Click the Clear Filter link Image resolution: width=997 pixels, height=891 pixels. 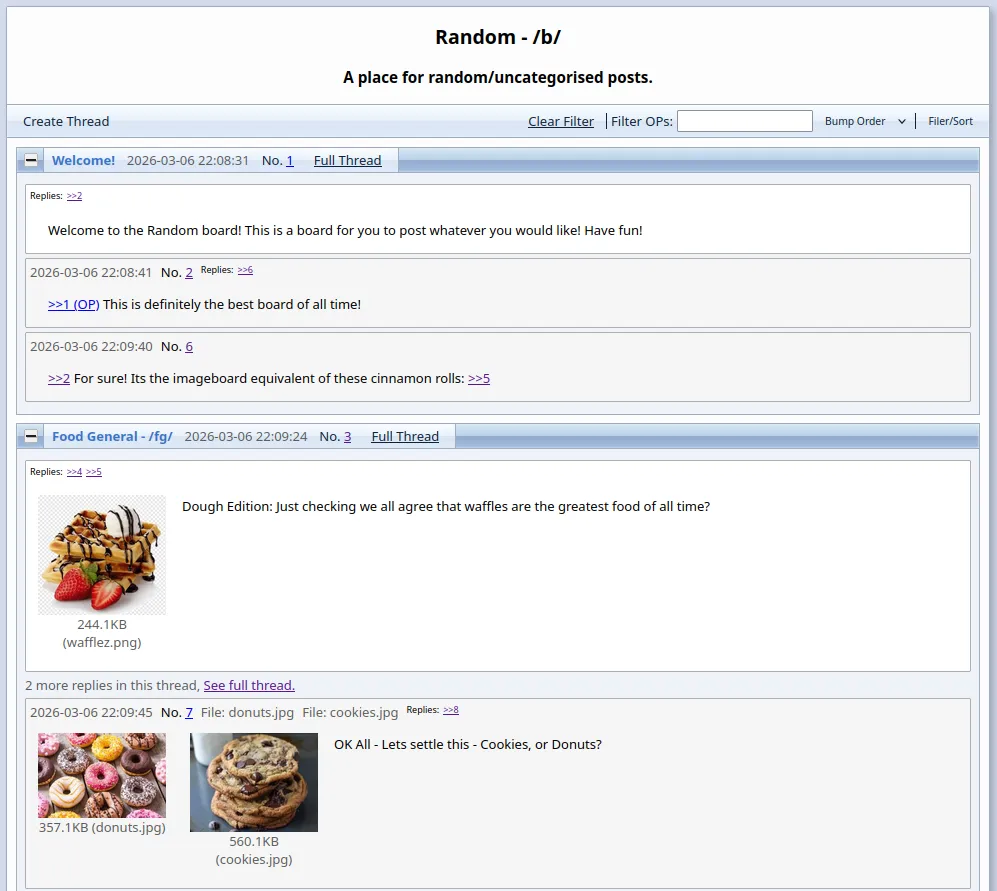pos(561,121)
